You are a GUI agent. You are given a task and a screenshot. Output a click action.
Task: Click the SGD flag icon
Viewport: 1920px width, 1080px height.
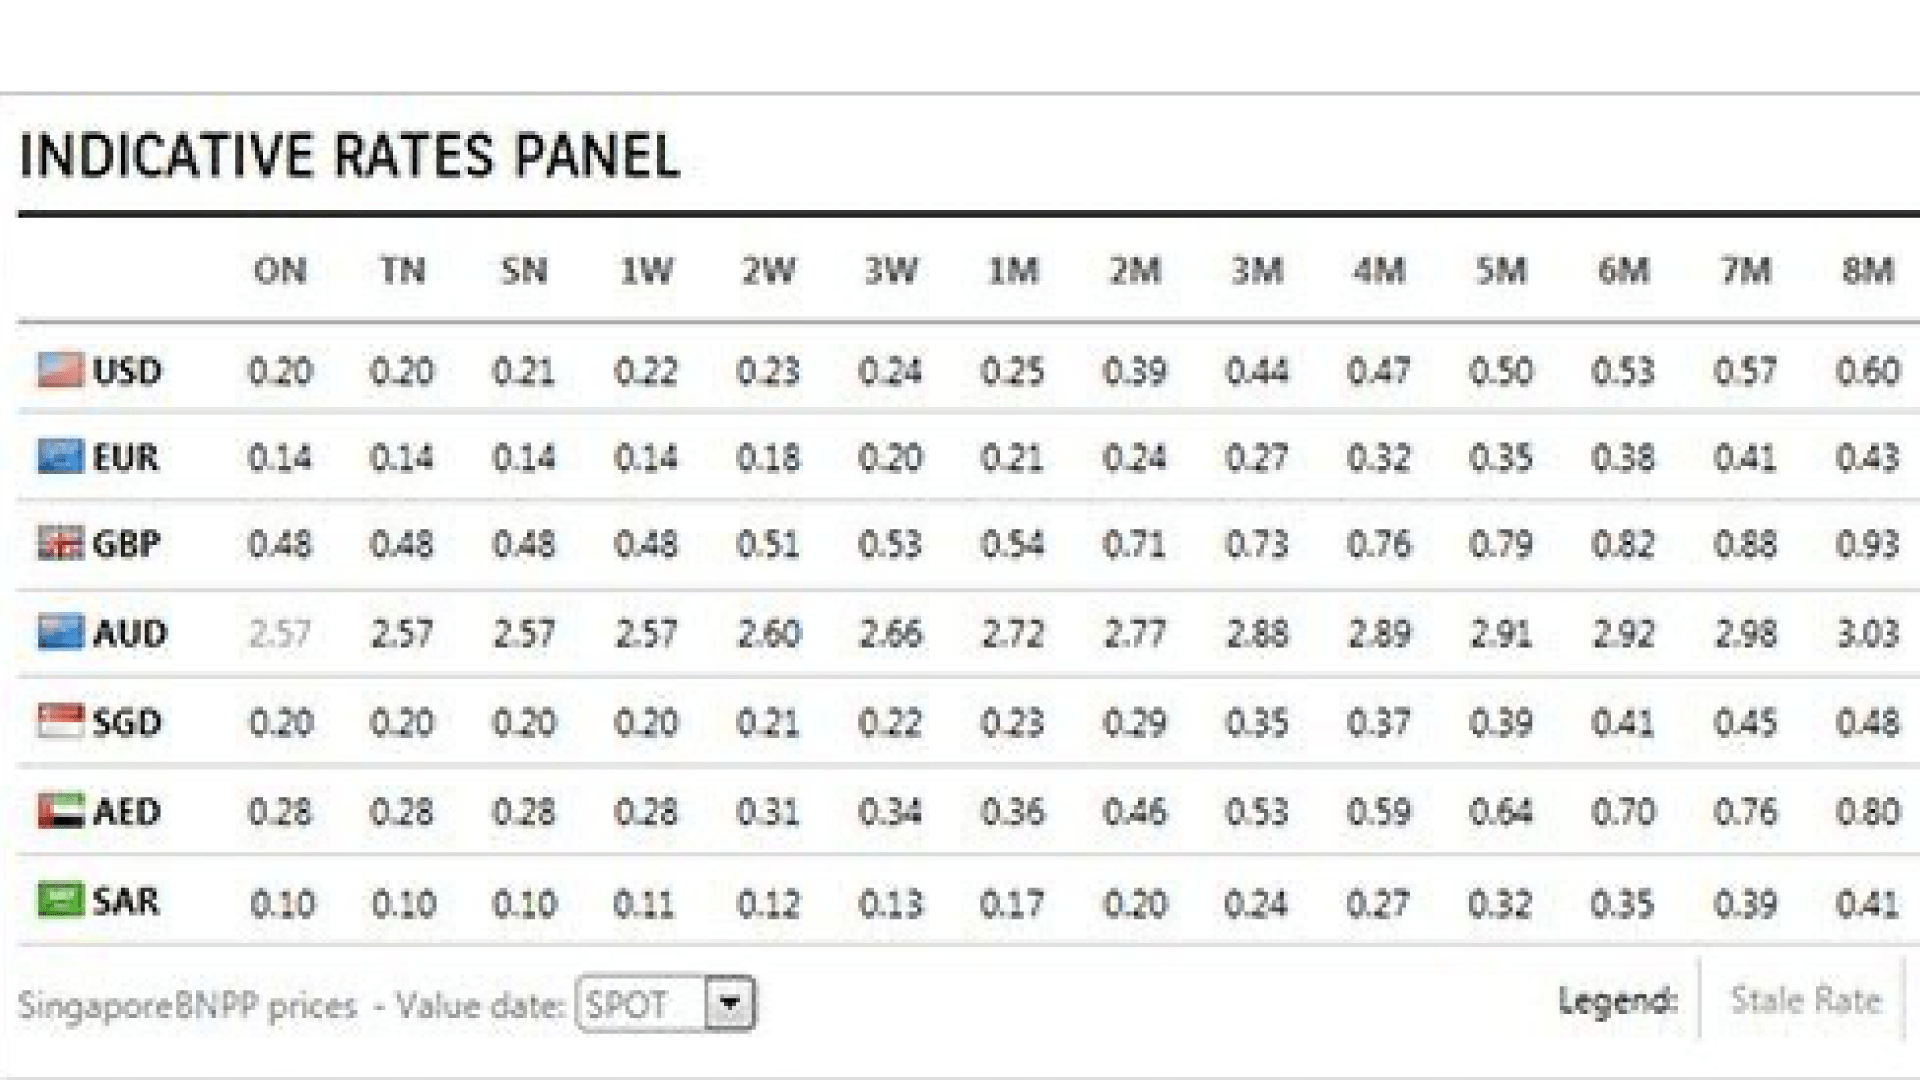(60, 722)
